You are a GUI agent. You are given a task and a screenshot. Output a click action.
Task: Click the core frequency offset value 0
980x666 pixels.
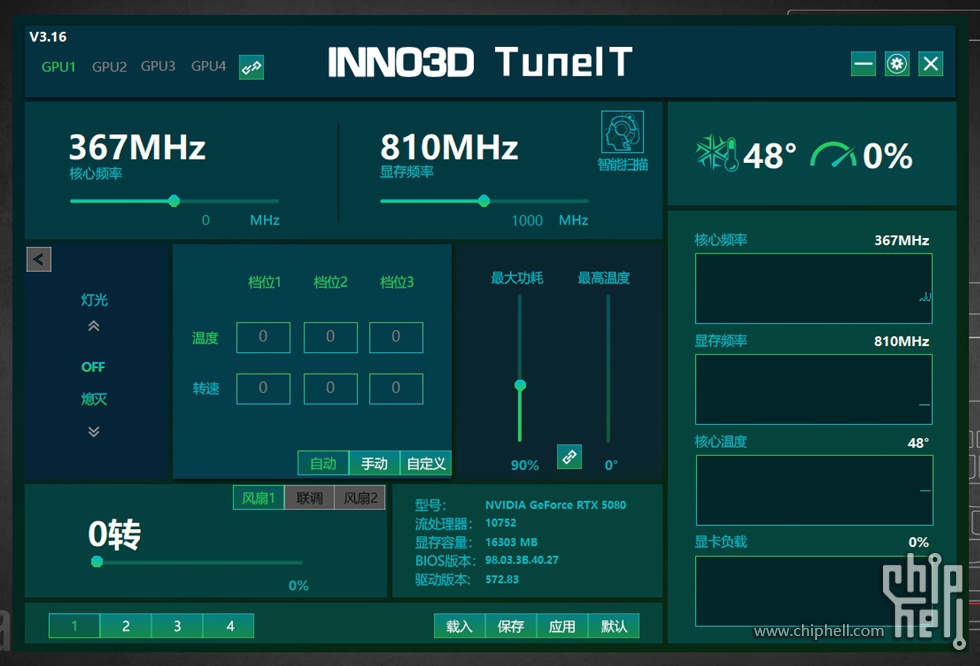[206, 220]
